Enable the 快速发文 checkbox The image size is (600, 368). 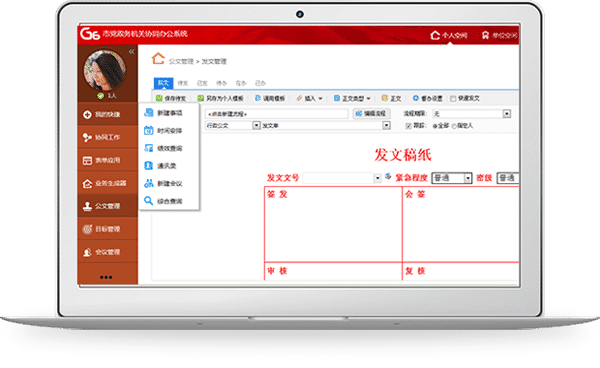pyautogui.click(x=453, y=99)
